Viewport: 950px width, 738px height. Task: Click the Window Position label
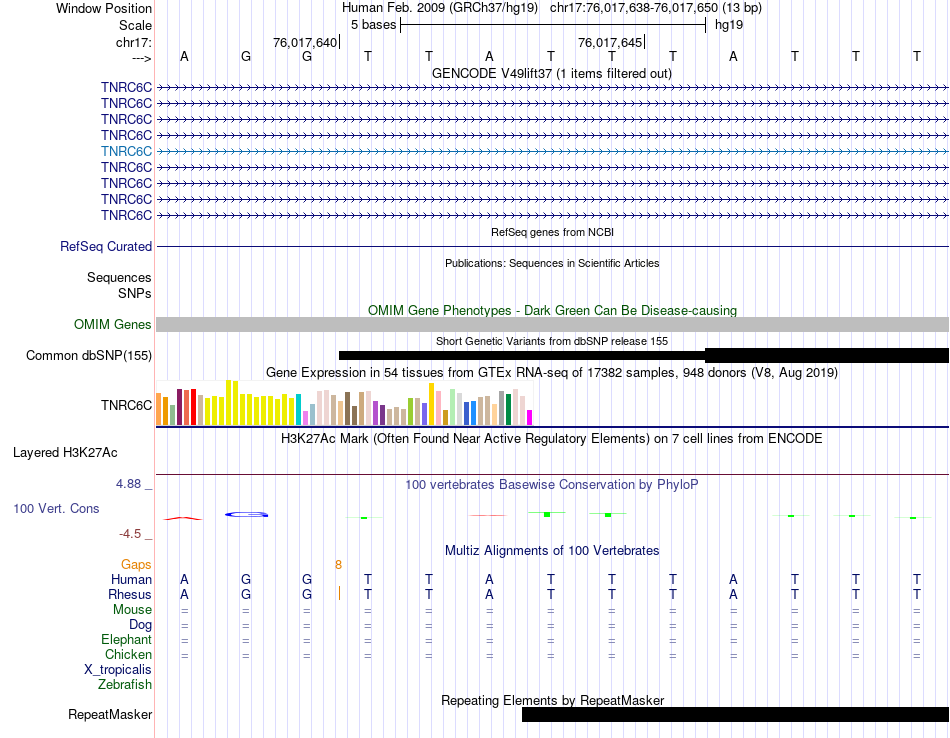104,8
